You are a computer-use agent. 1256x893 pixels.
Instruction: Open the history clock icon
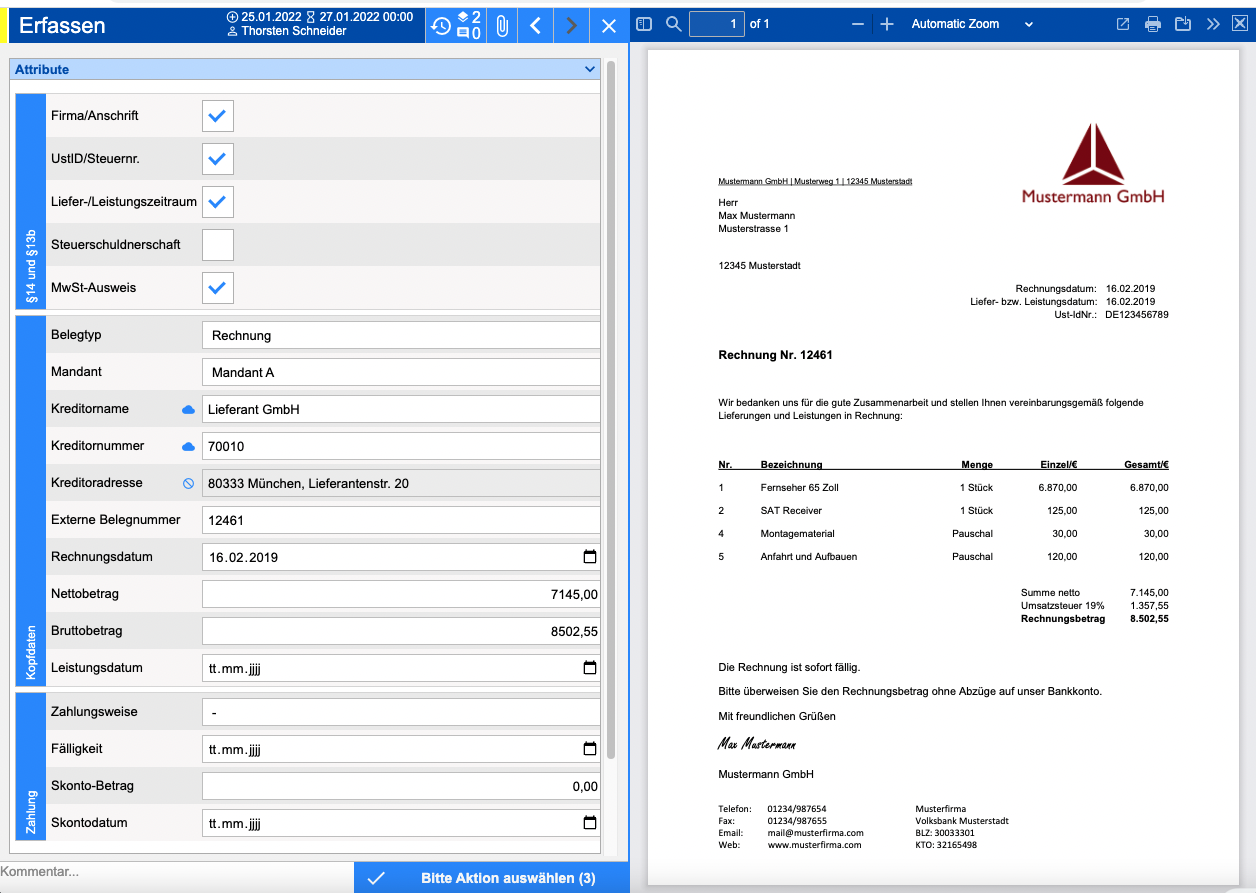click(441, 25)
